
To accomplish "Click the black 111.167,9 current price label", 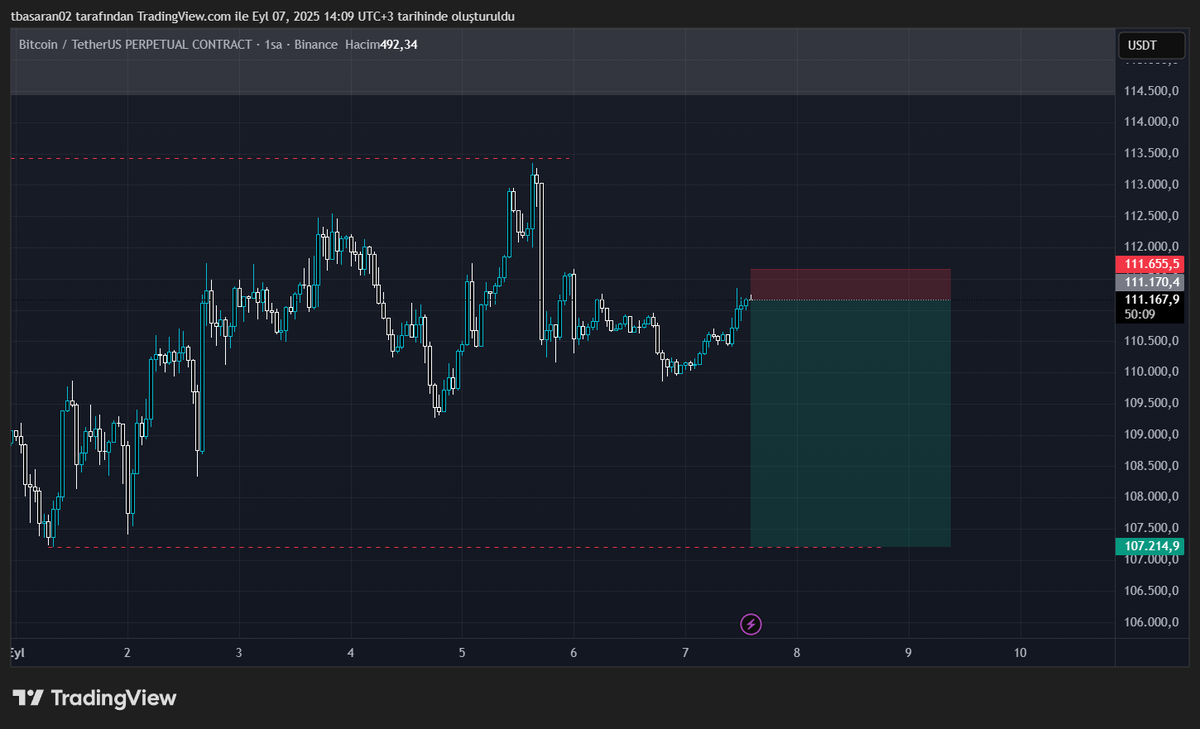I will coord(1151,299).
